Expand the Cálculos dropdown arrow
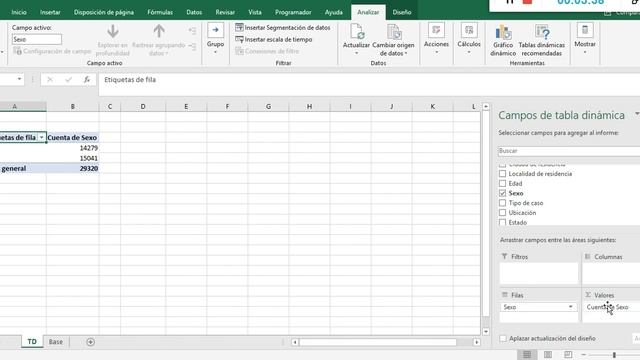Image resolution: width=640 pixels, height=360 pixels. pos(469,52)
